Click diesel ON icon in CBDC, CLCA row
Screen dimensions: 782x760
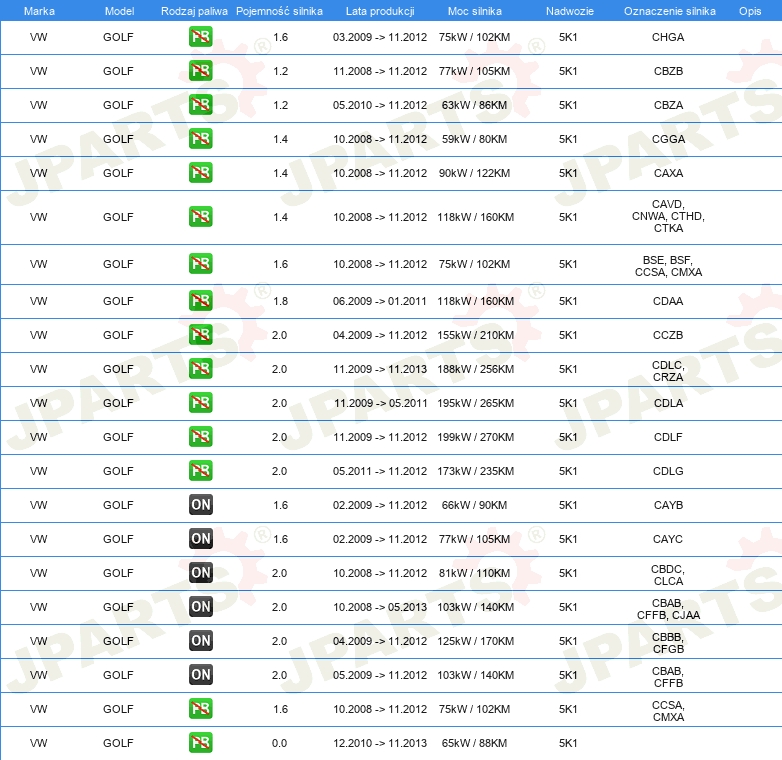(x=200, y=572)
